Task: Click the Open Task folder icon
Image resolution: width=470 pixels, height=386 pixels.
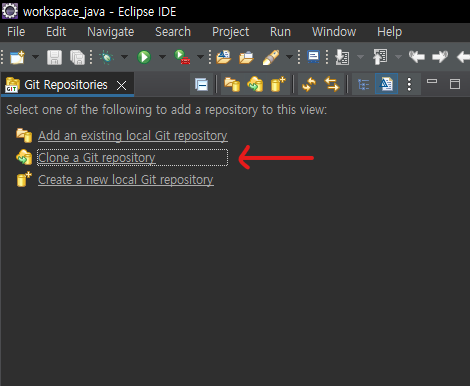Action: pos(246,57)
